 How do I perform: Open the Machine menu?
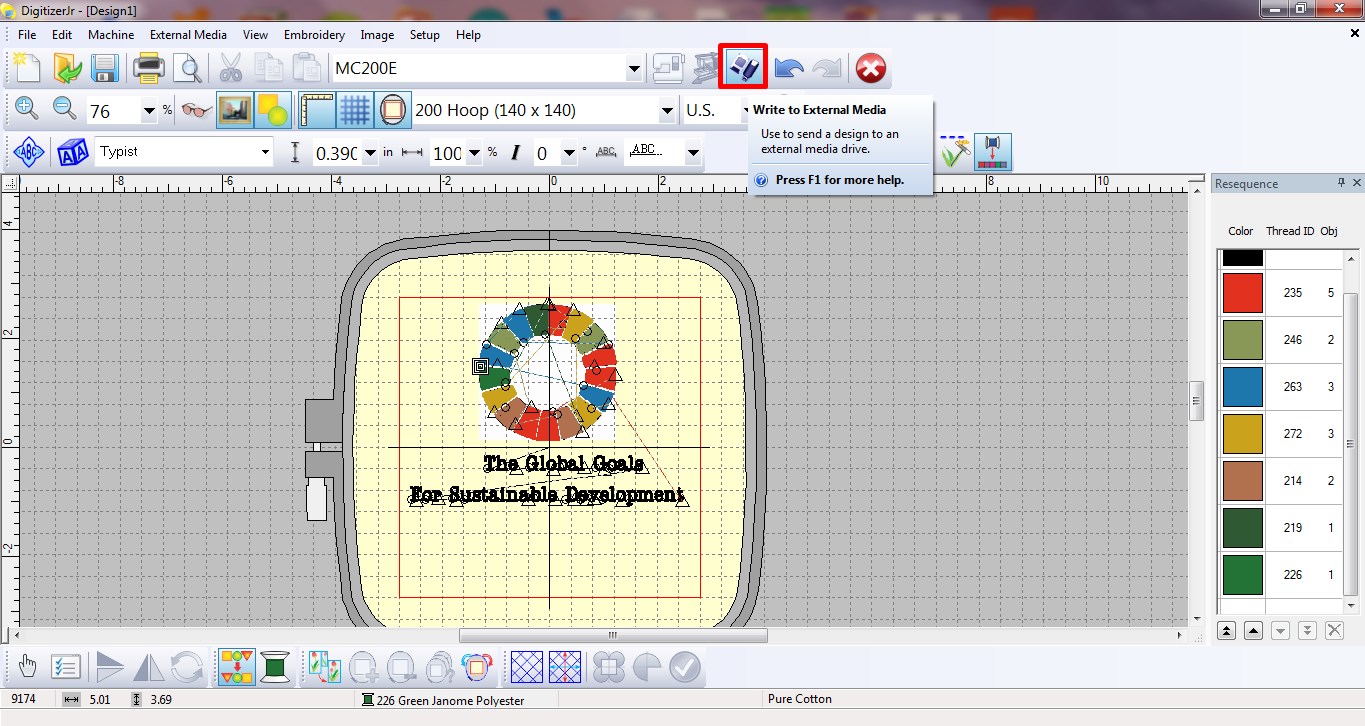tap(111, 34)
